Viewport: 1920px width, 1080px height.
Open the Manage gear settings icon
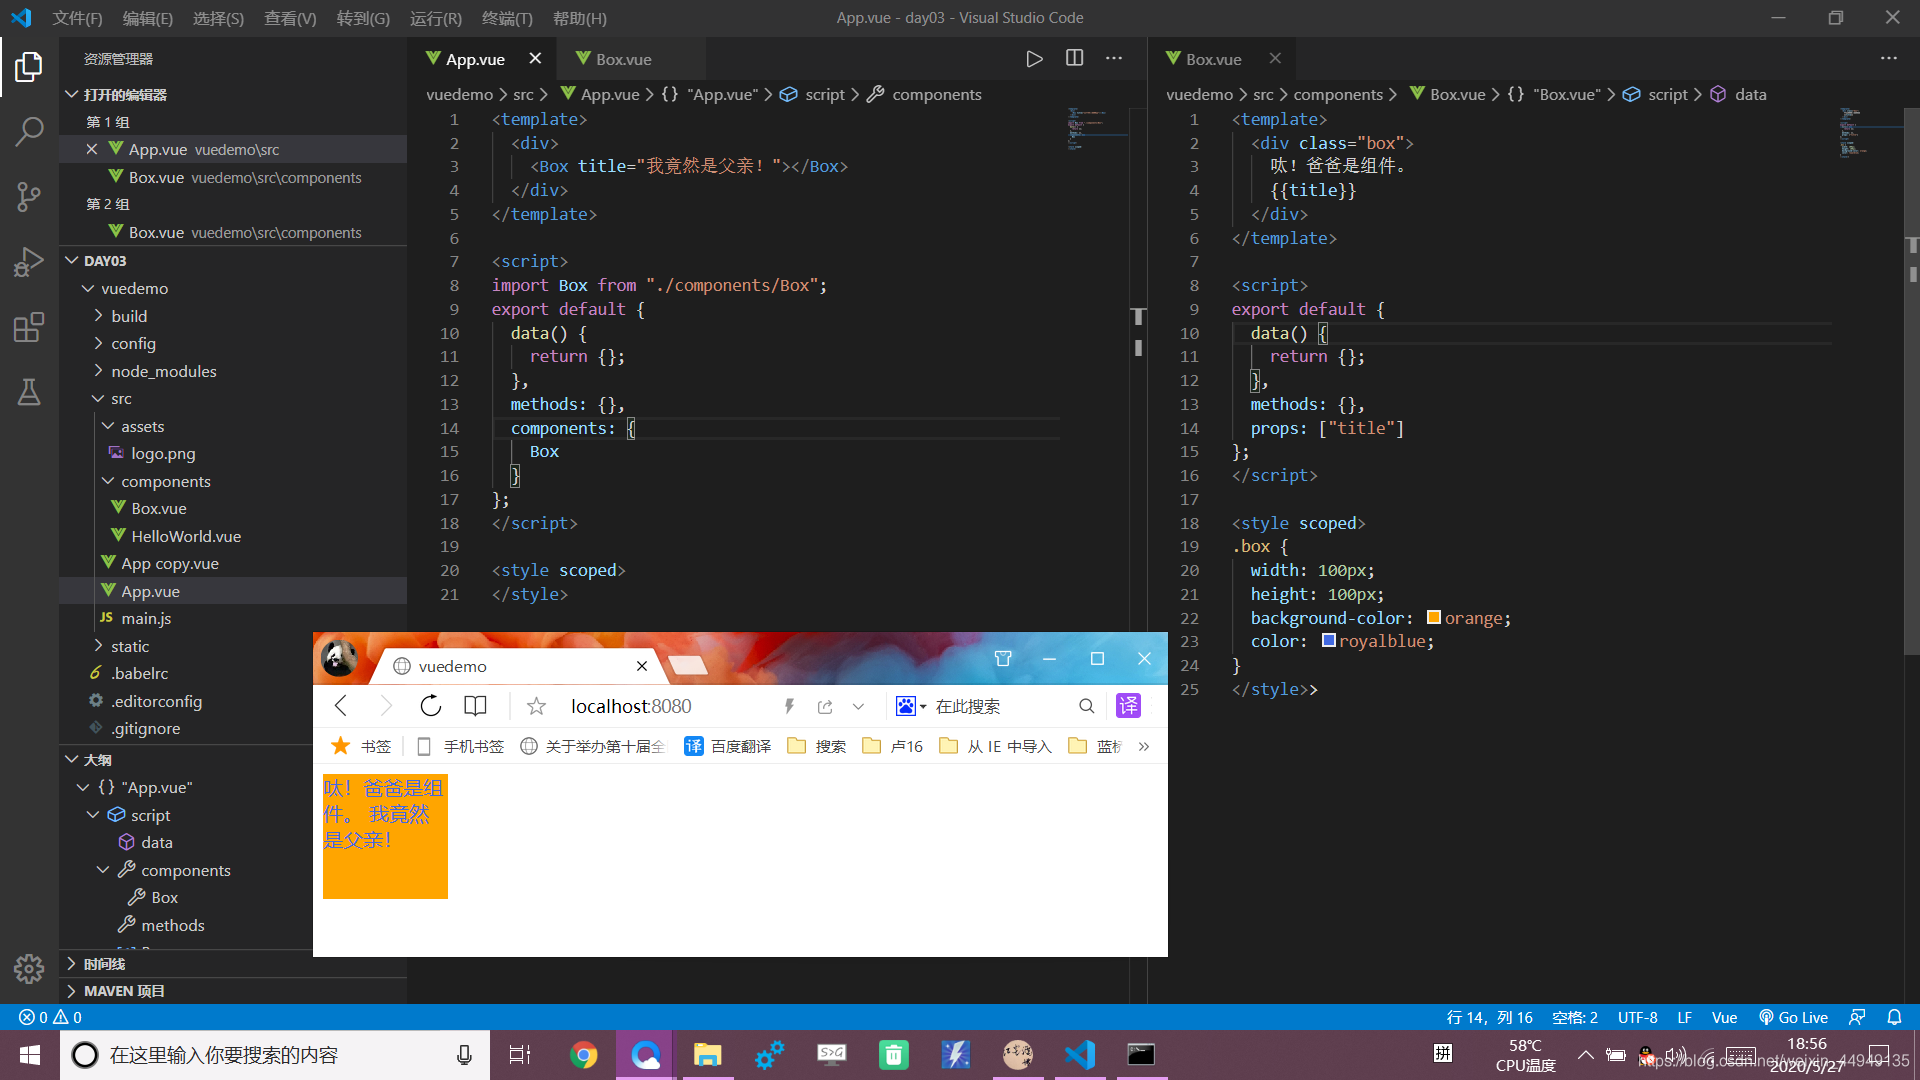tap(29, 968)
